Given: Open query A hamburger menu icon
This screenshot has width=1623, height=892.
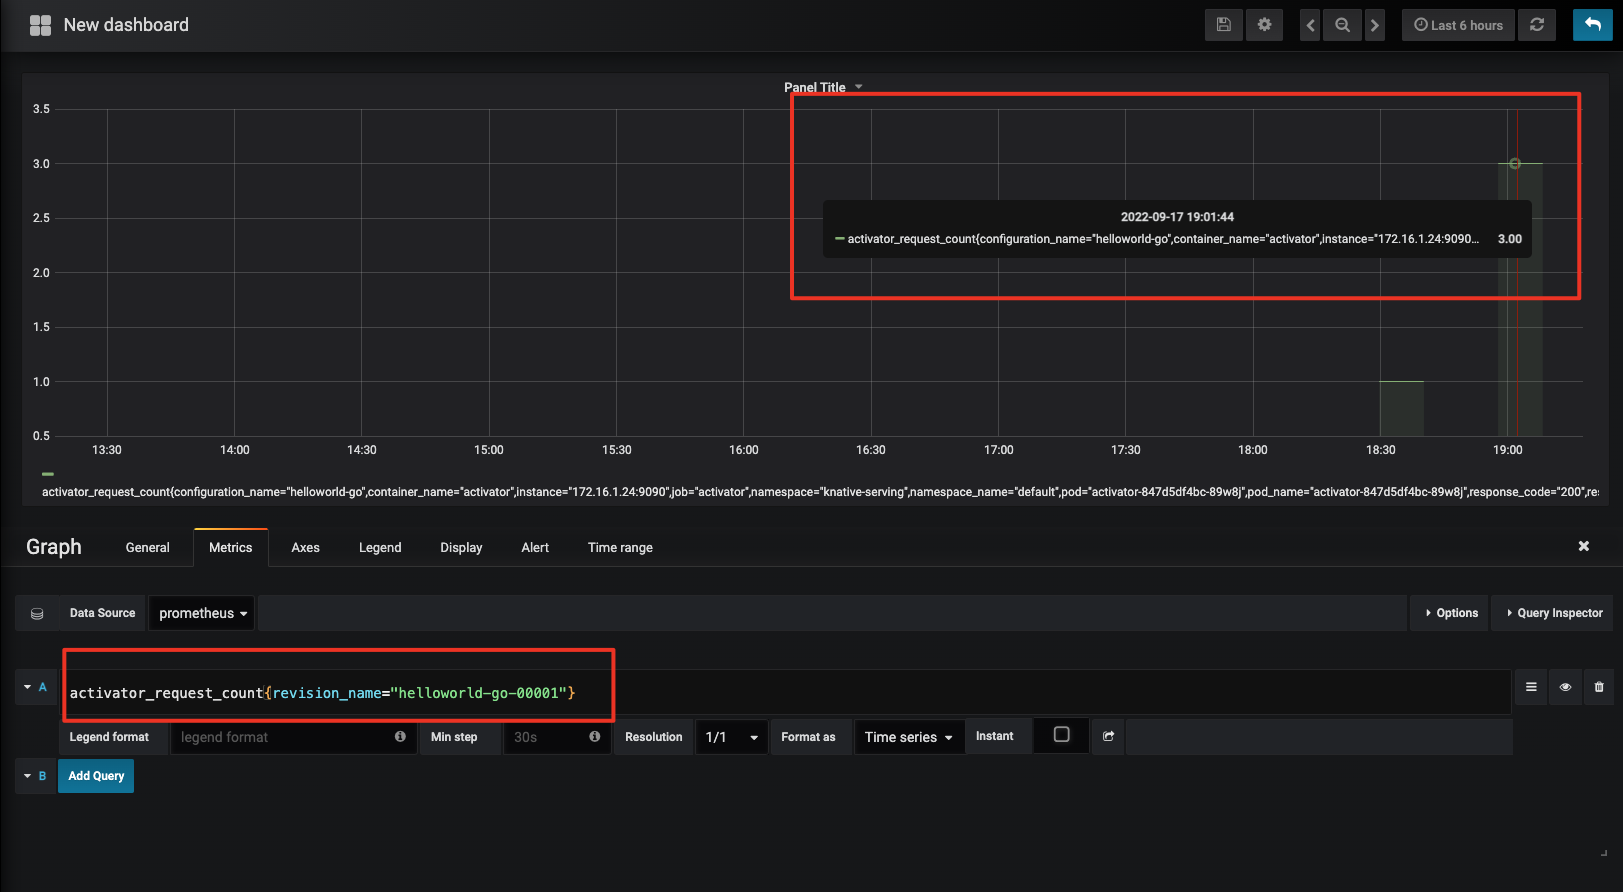Looking at the screenshot, I should point(1531,687).
